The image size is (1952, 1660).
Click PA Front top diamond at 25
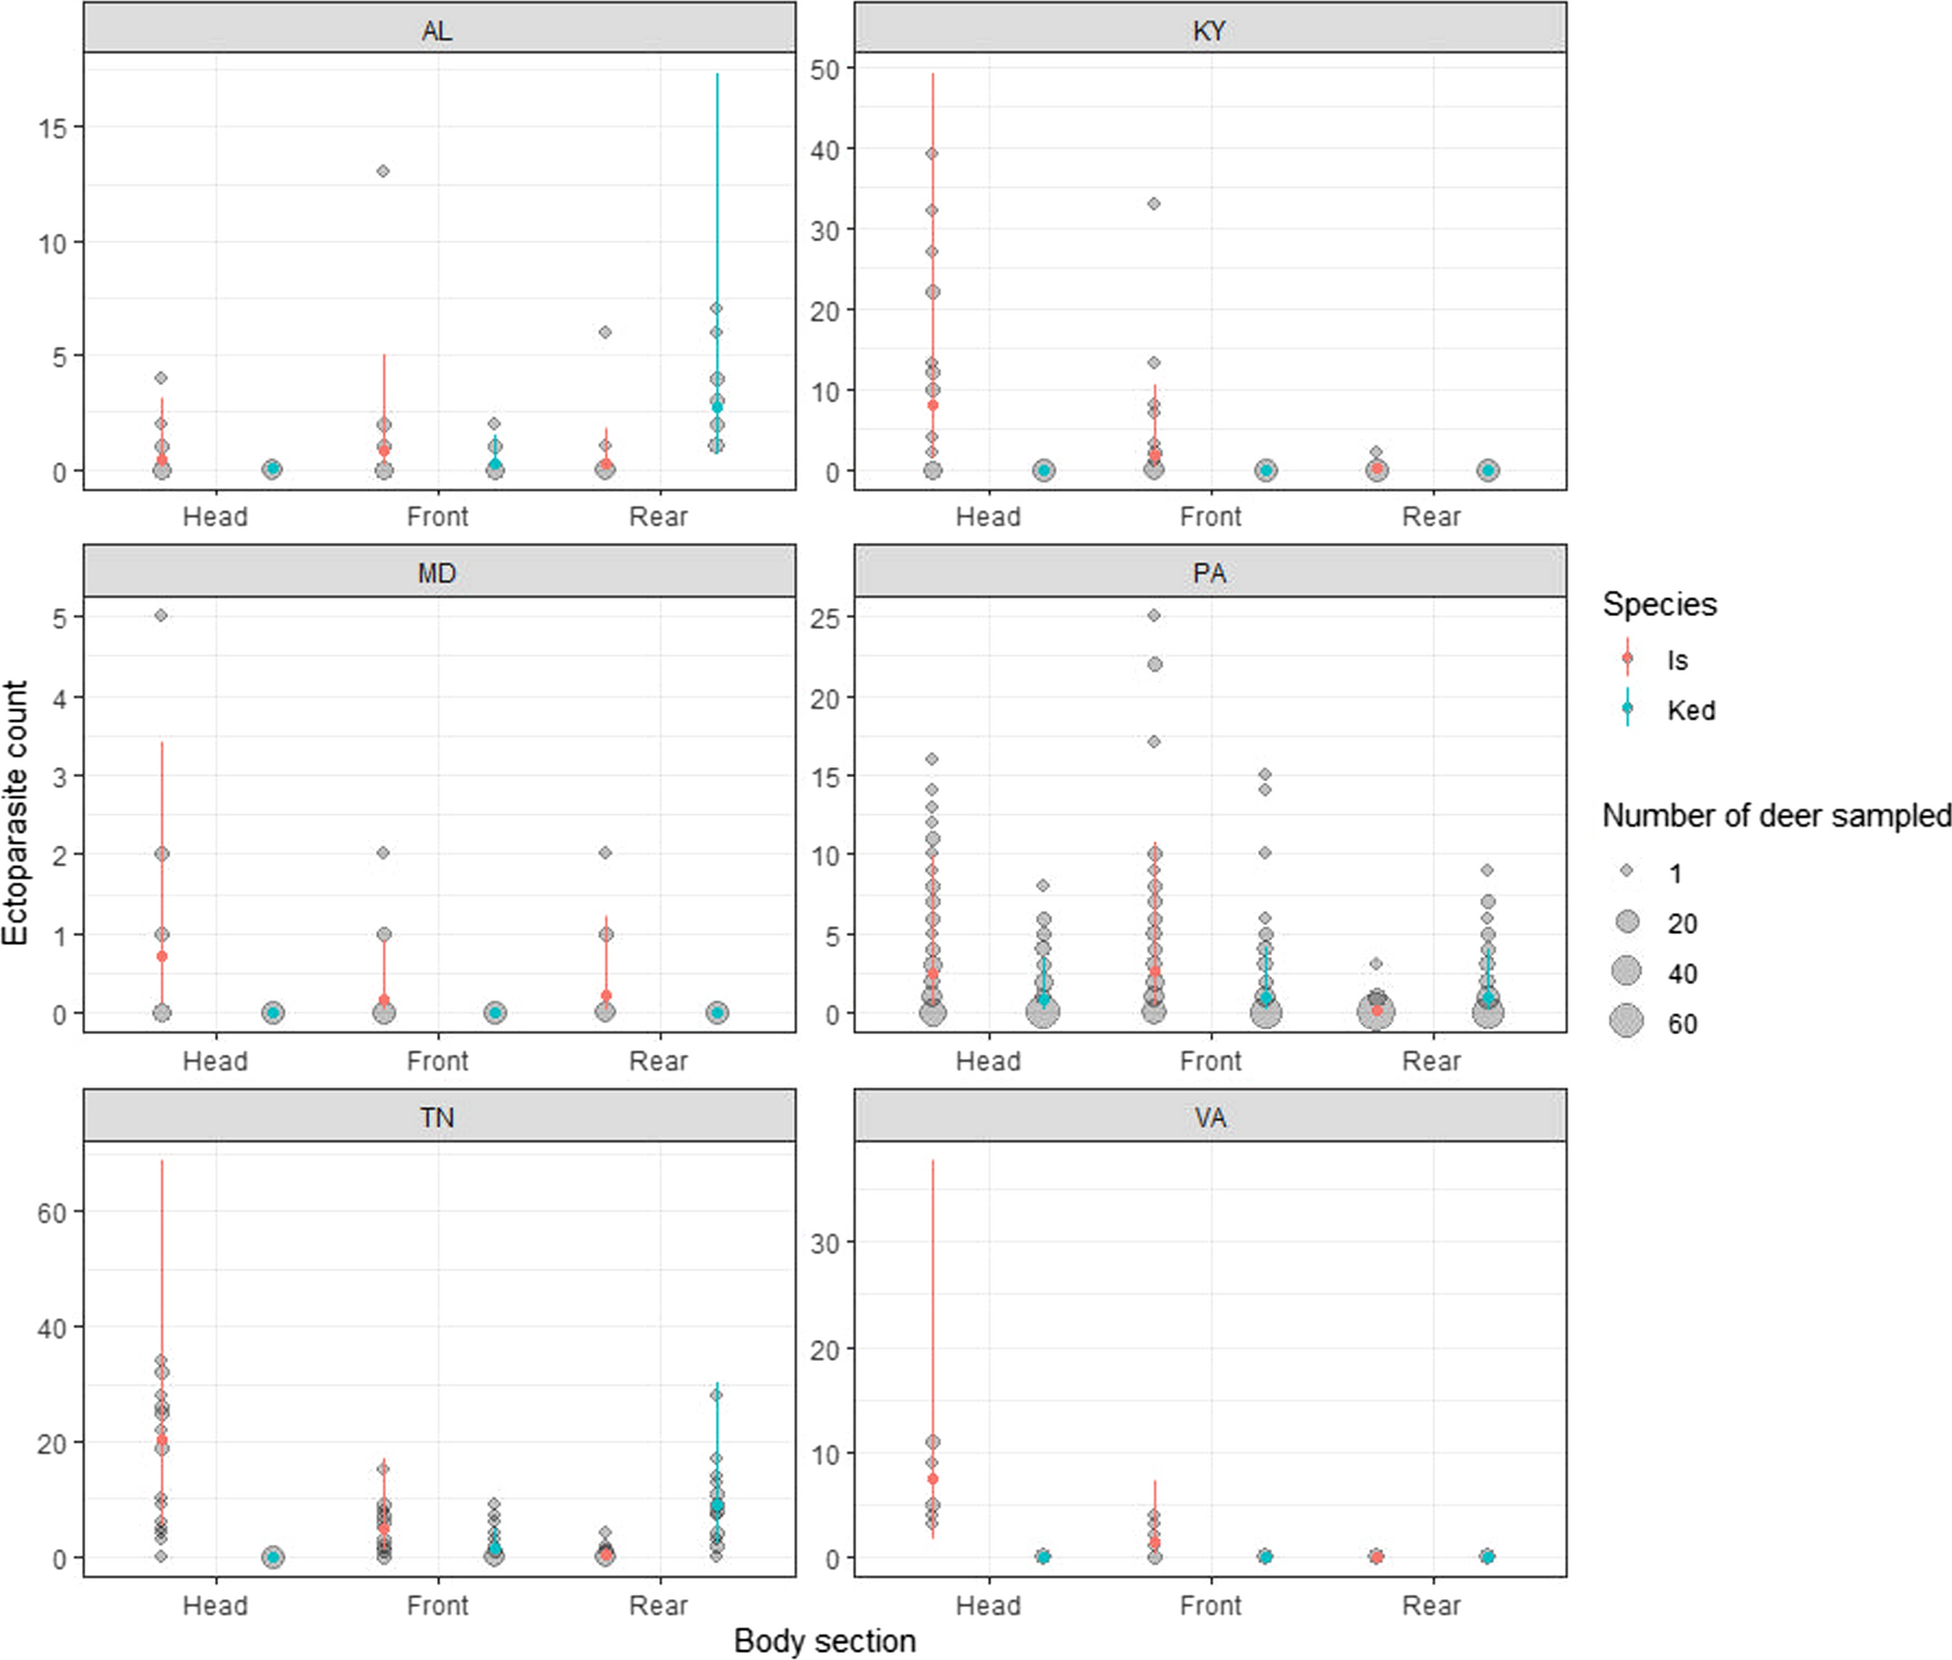(1154, 616)
